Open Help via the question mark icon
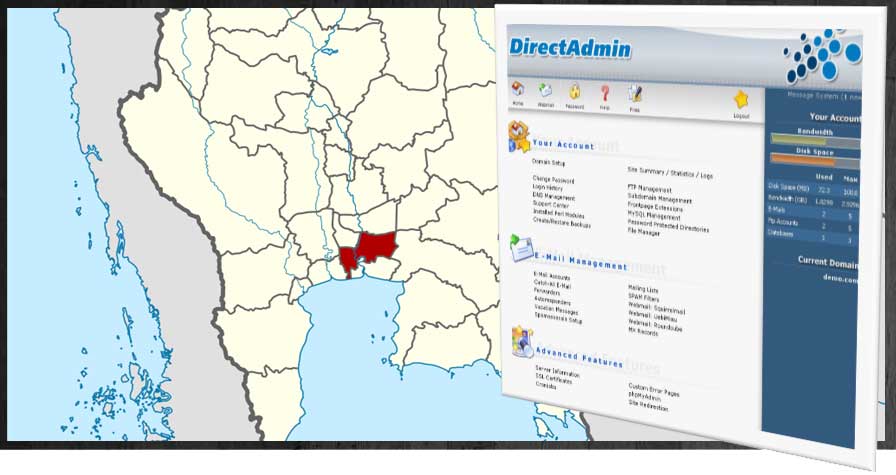The width and height of the screenshot is (896, 475). coord(605,94)
